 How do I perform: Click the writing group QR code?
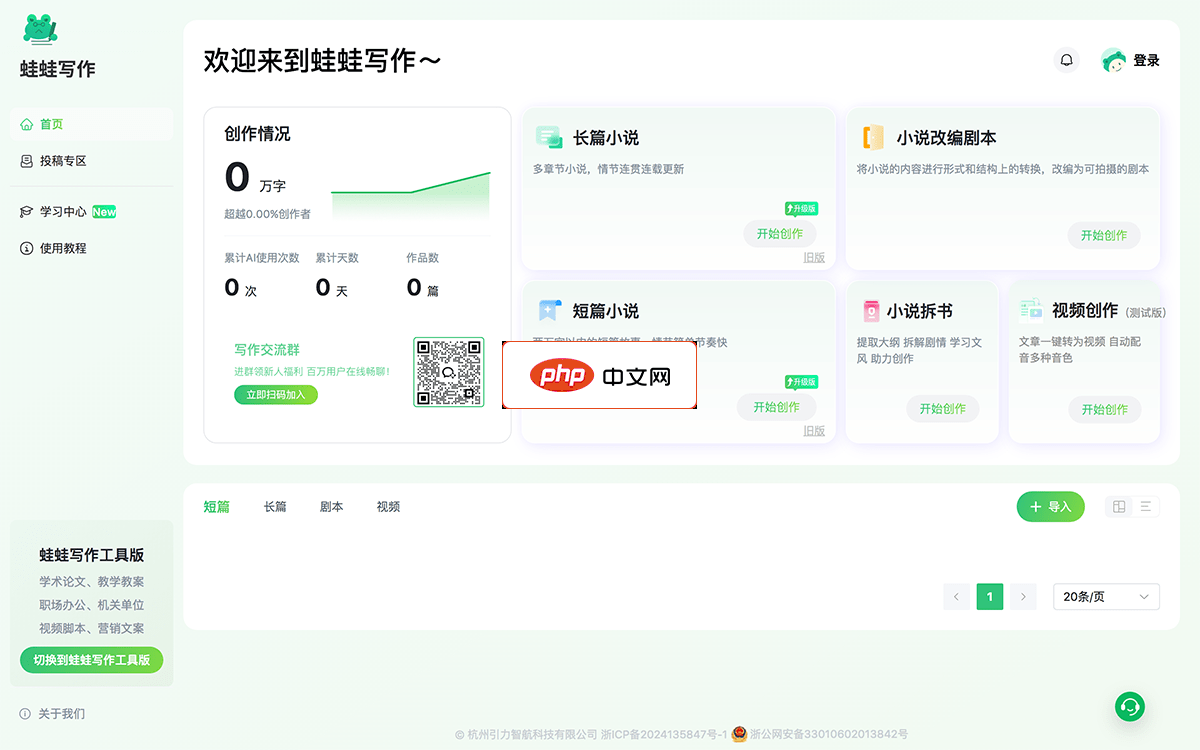pyautogui.click(x=449, y=372)
